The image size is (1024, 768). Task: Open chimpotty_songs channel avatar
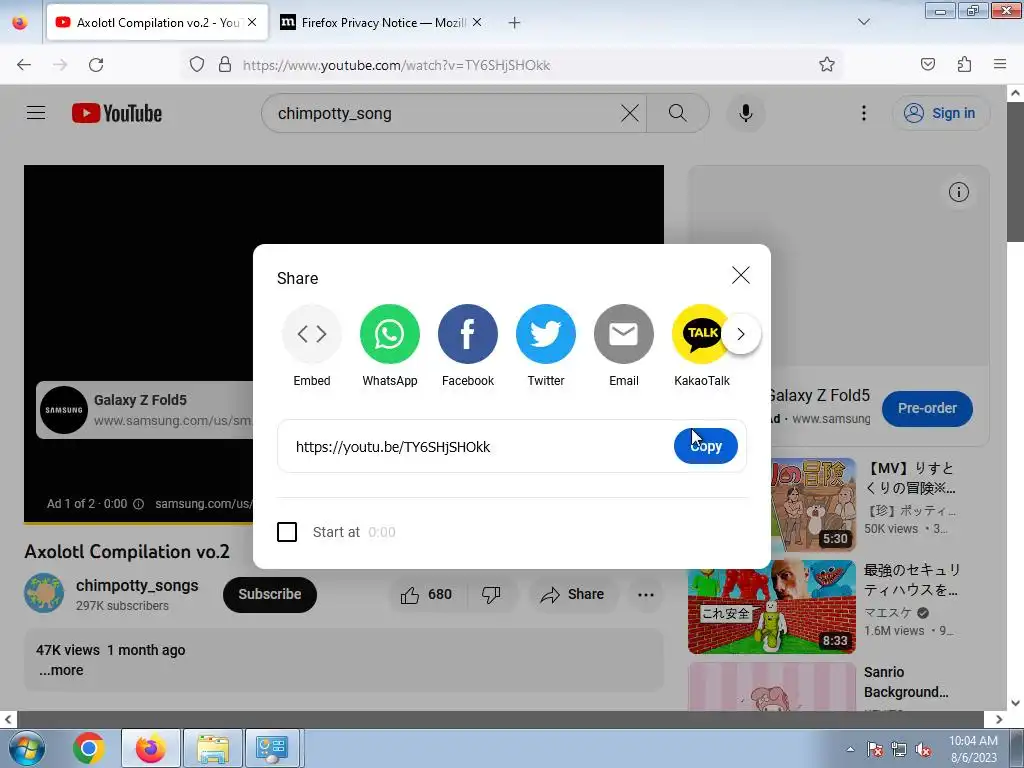coord(44,593)
